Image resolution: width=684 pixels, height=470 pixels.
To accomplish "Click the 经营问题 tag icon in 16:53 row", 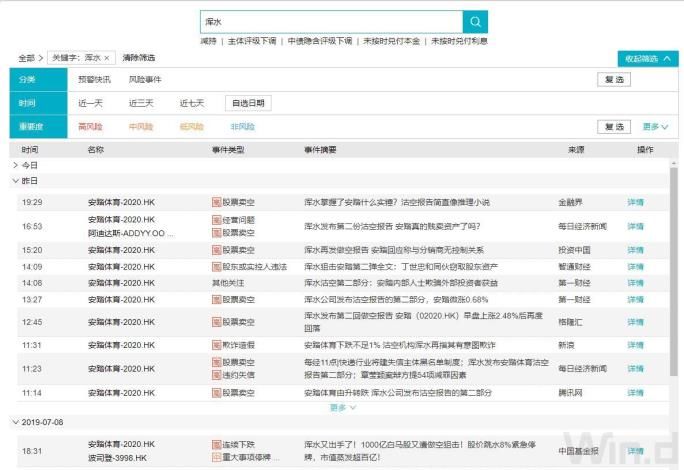I will 217,220.
